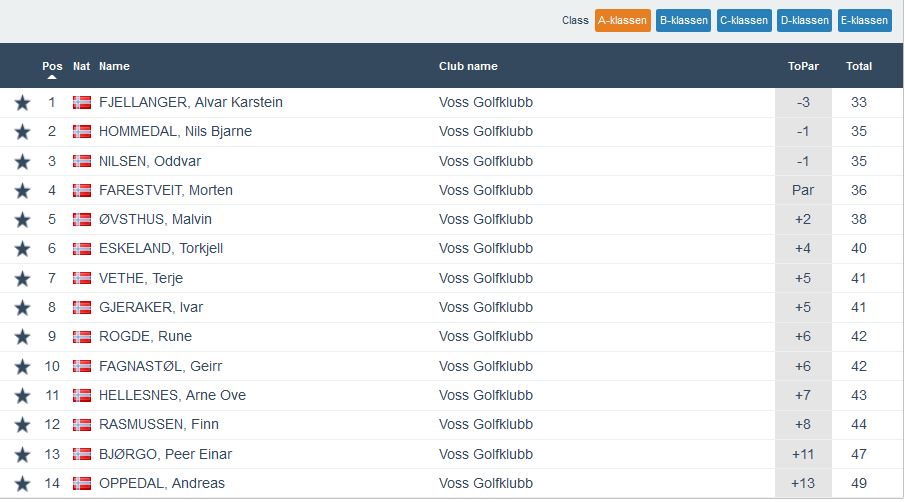Image resolution: width=905 pixels, height=502 pixels.
Task: Click the Club name column header
Action: [x=468, y=66]
